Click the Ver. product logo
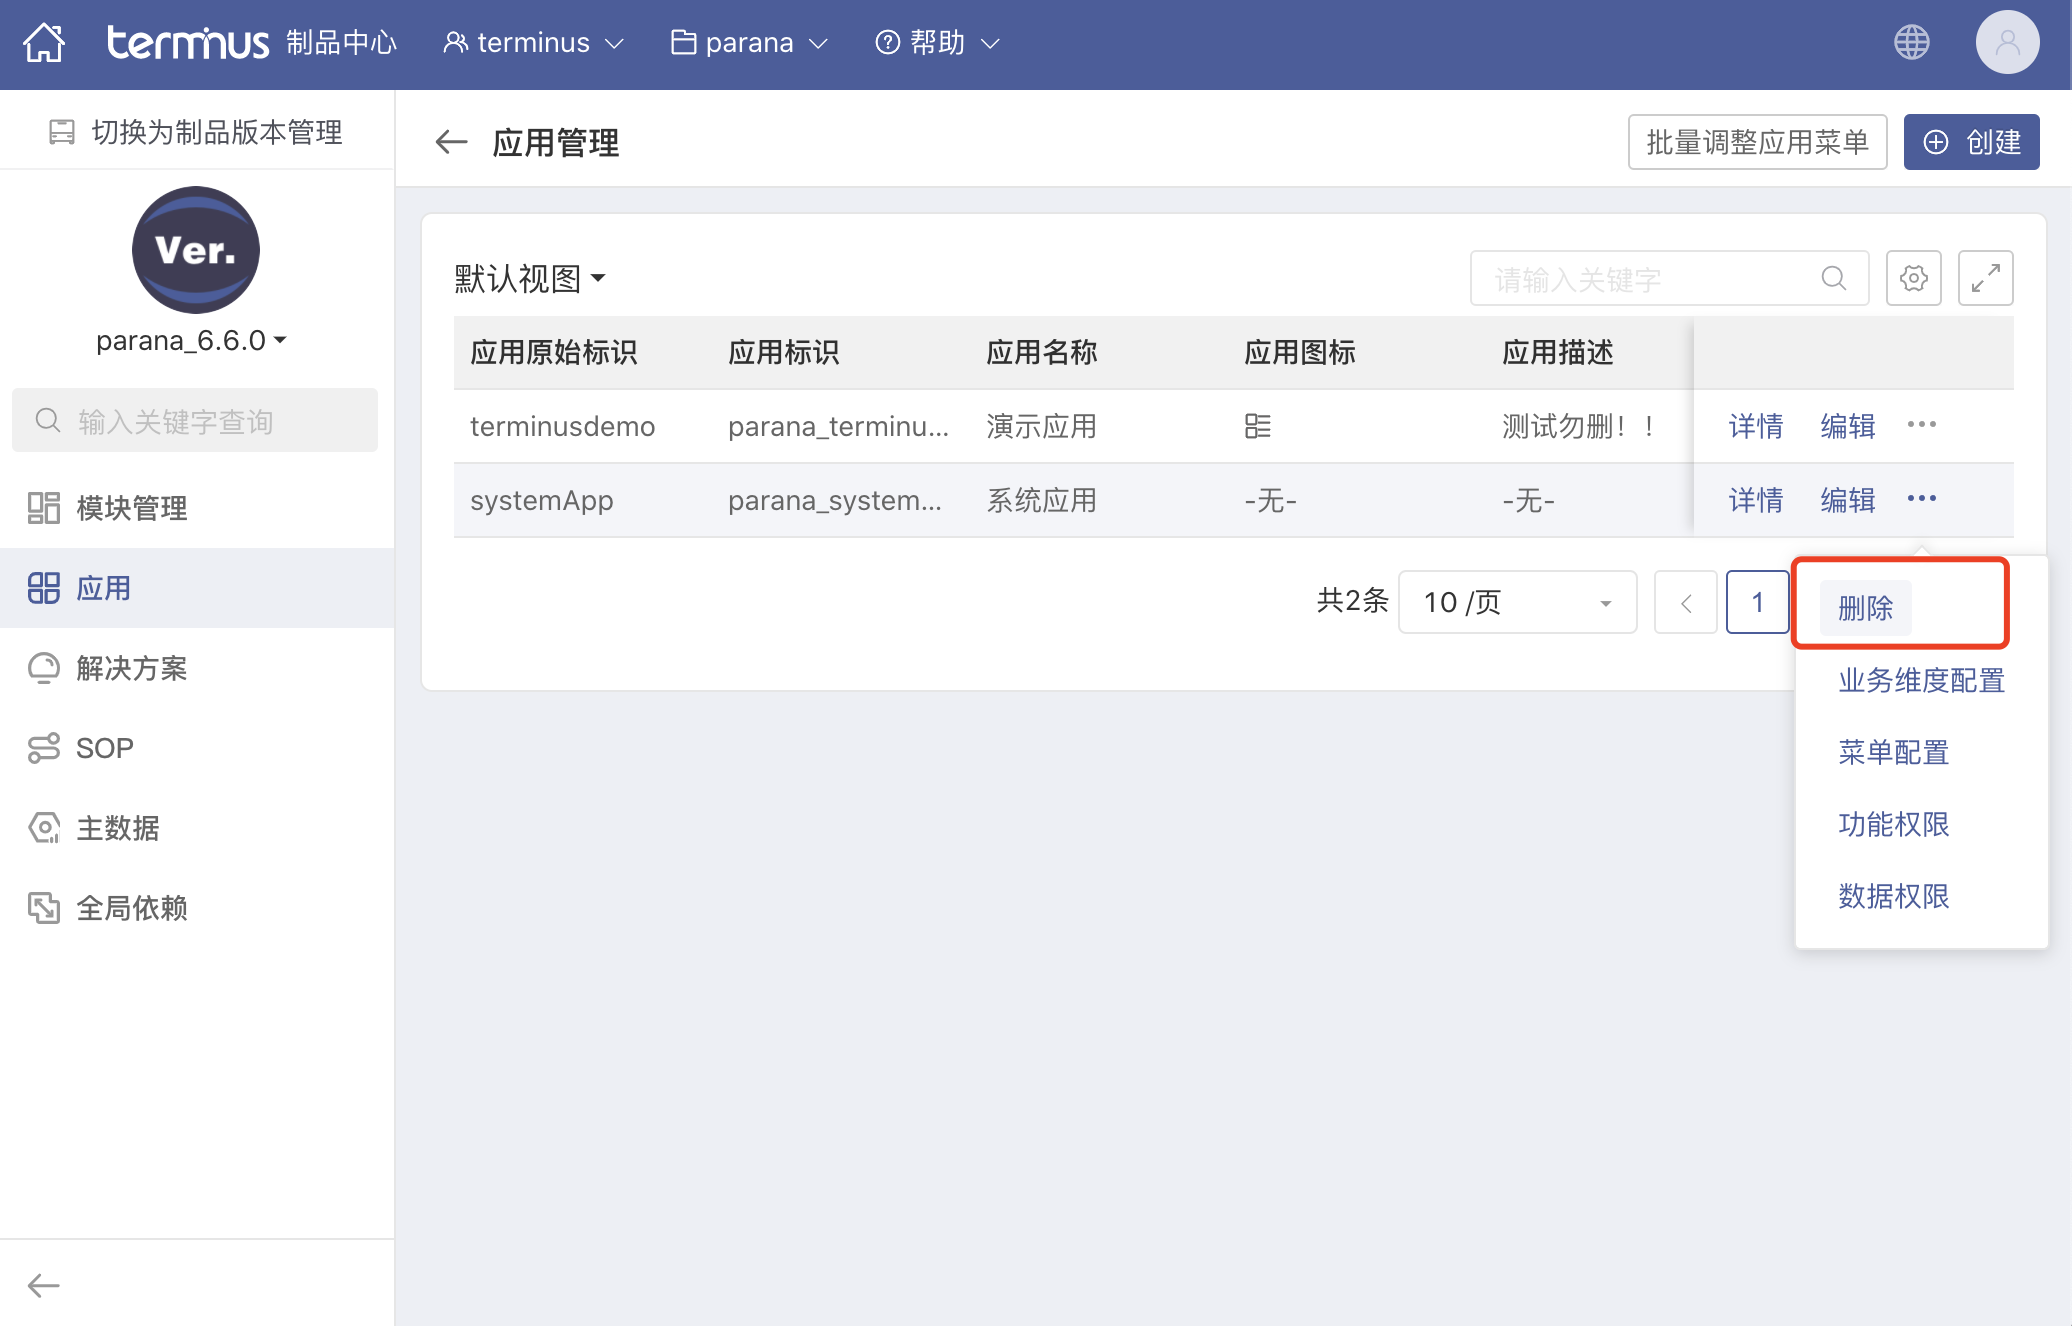2072x1326 pixels. tap(196, 250)
